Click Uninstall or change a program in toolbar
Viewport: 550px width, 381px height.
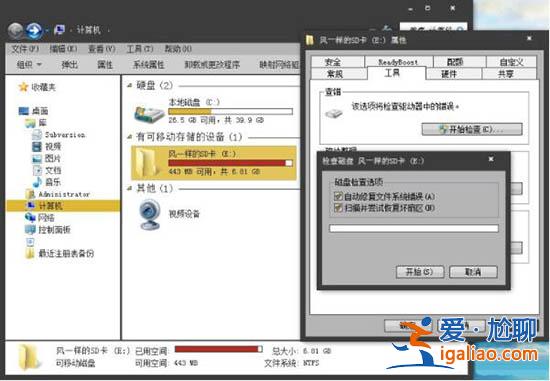(x=212, y=65)
